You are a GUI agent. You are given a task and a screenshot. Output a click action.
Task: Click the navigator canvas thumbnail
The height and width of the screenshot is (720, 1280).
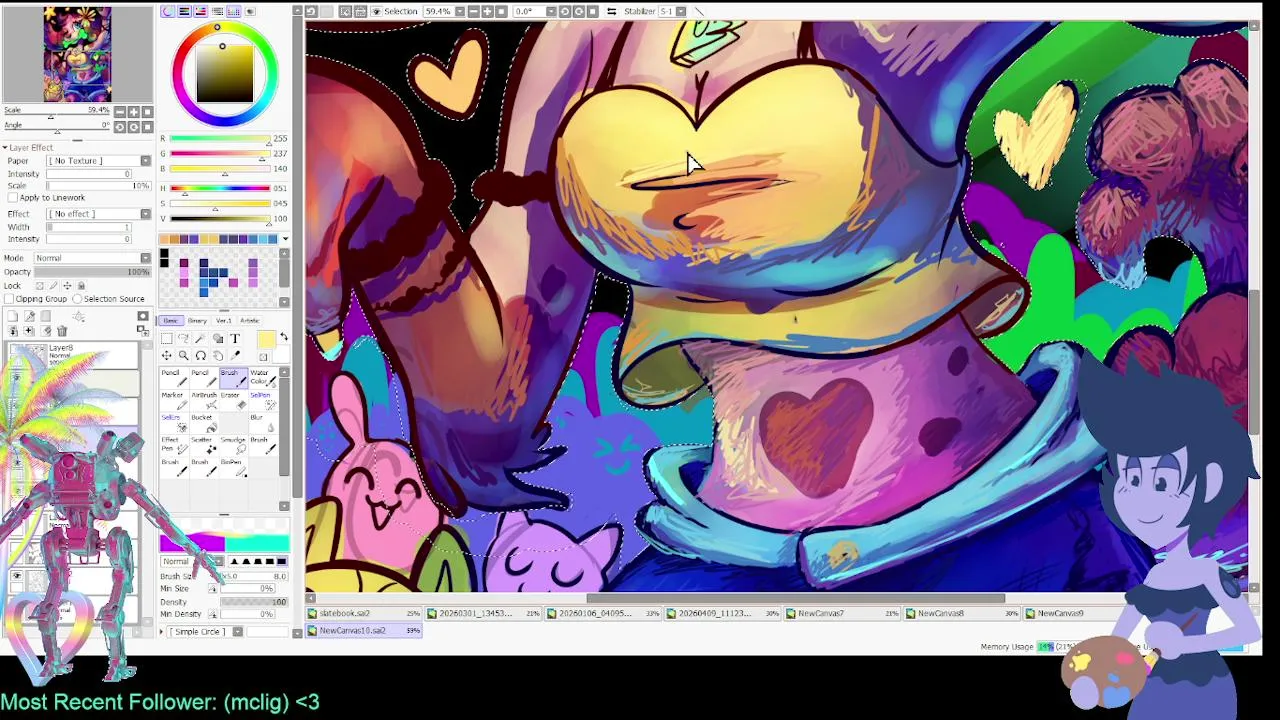click(77, 54)
